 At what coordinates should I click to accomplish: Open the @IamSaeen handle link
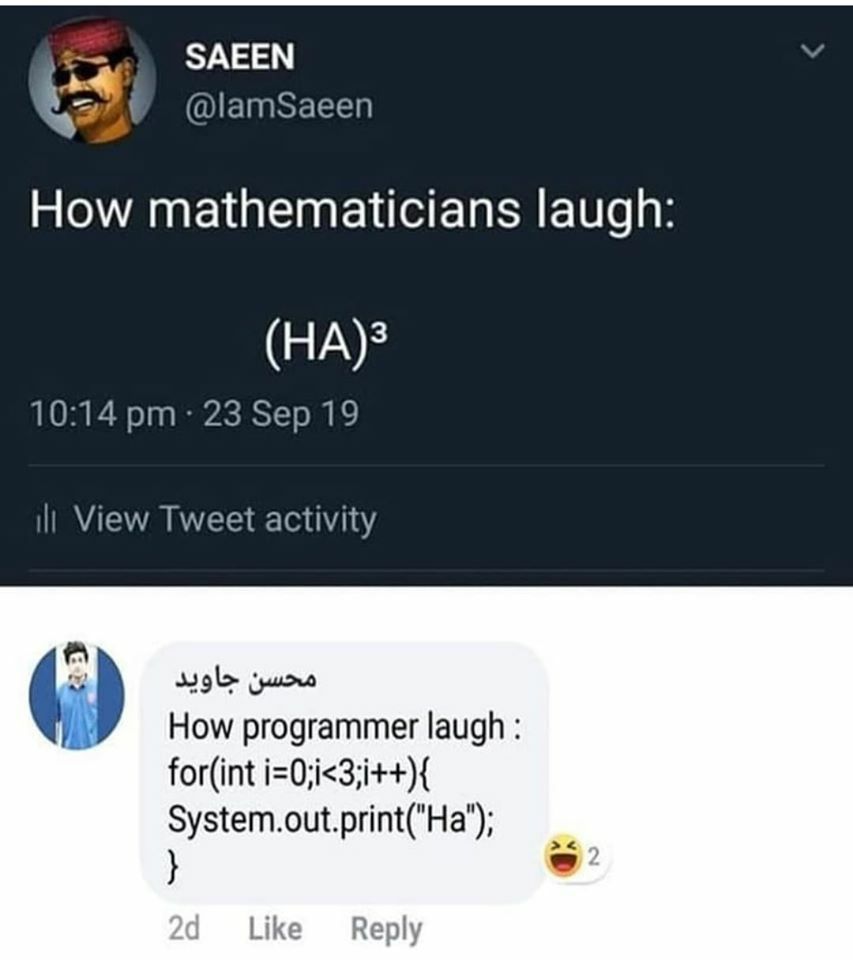(279, 106)
